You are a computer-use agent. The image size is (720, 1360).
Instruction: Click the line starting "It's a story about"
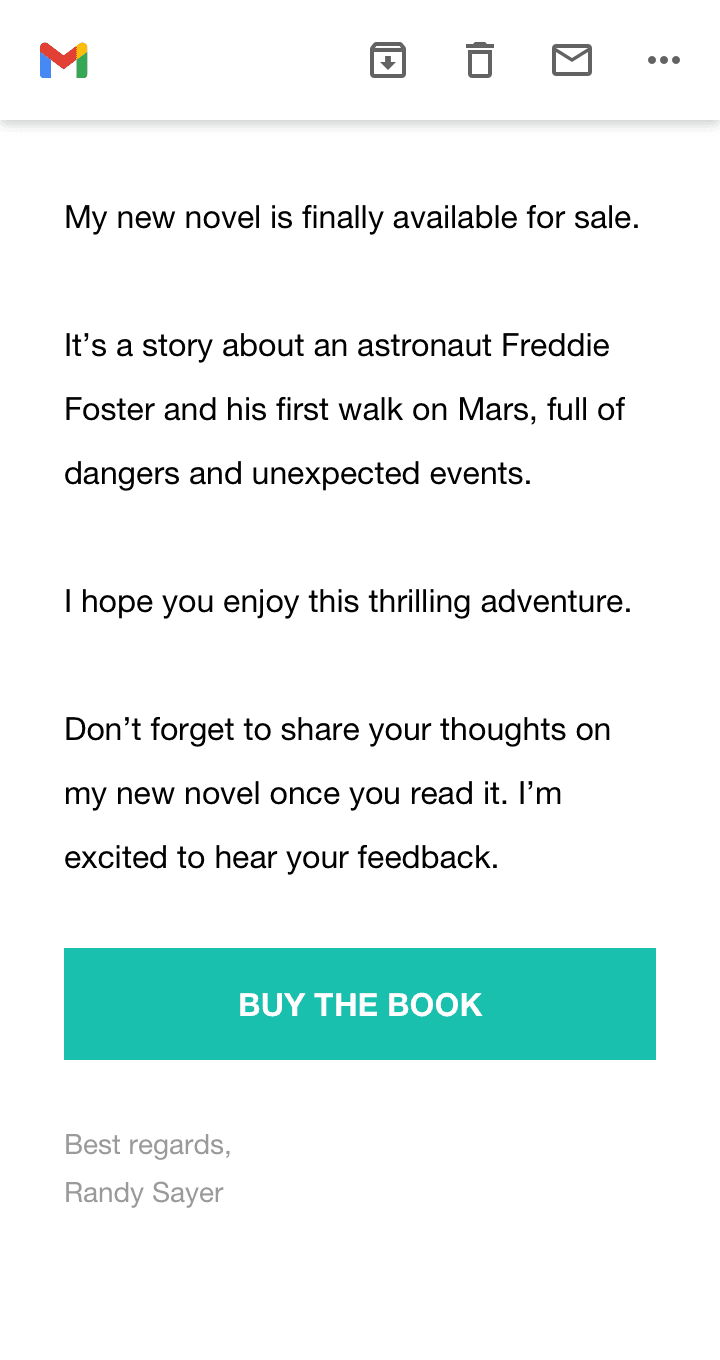click(x=337, y=345)
